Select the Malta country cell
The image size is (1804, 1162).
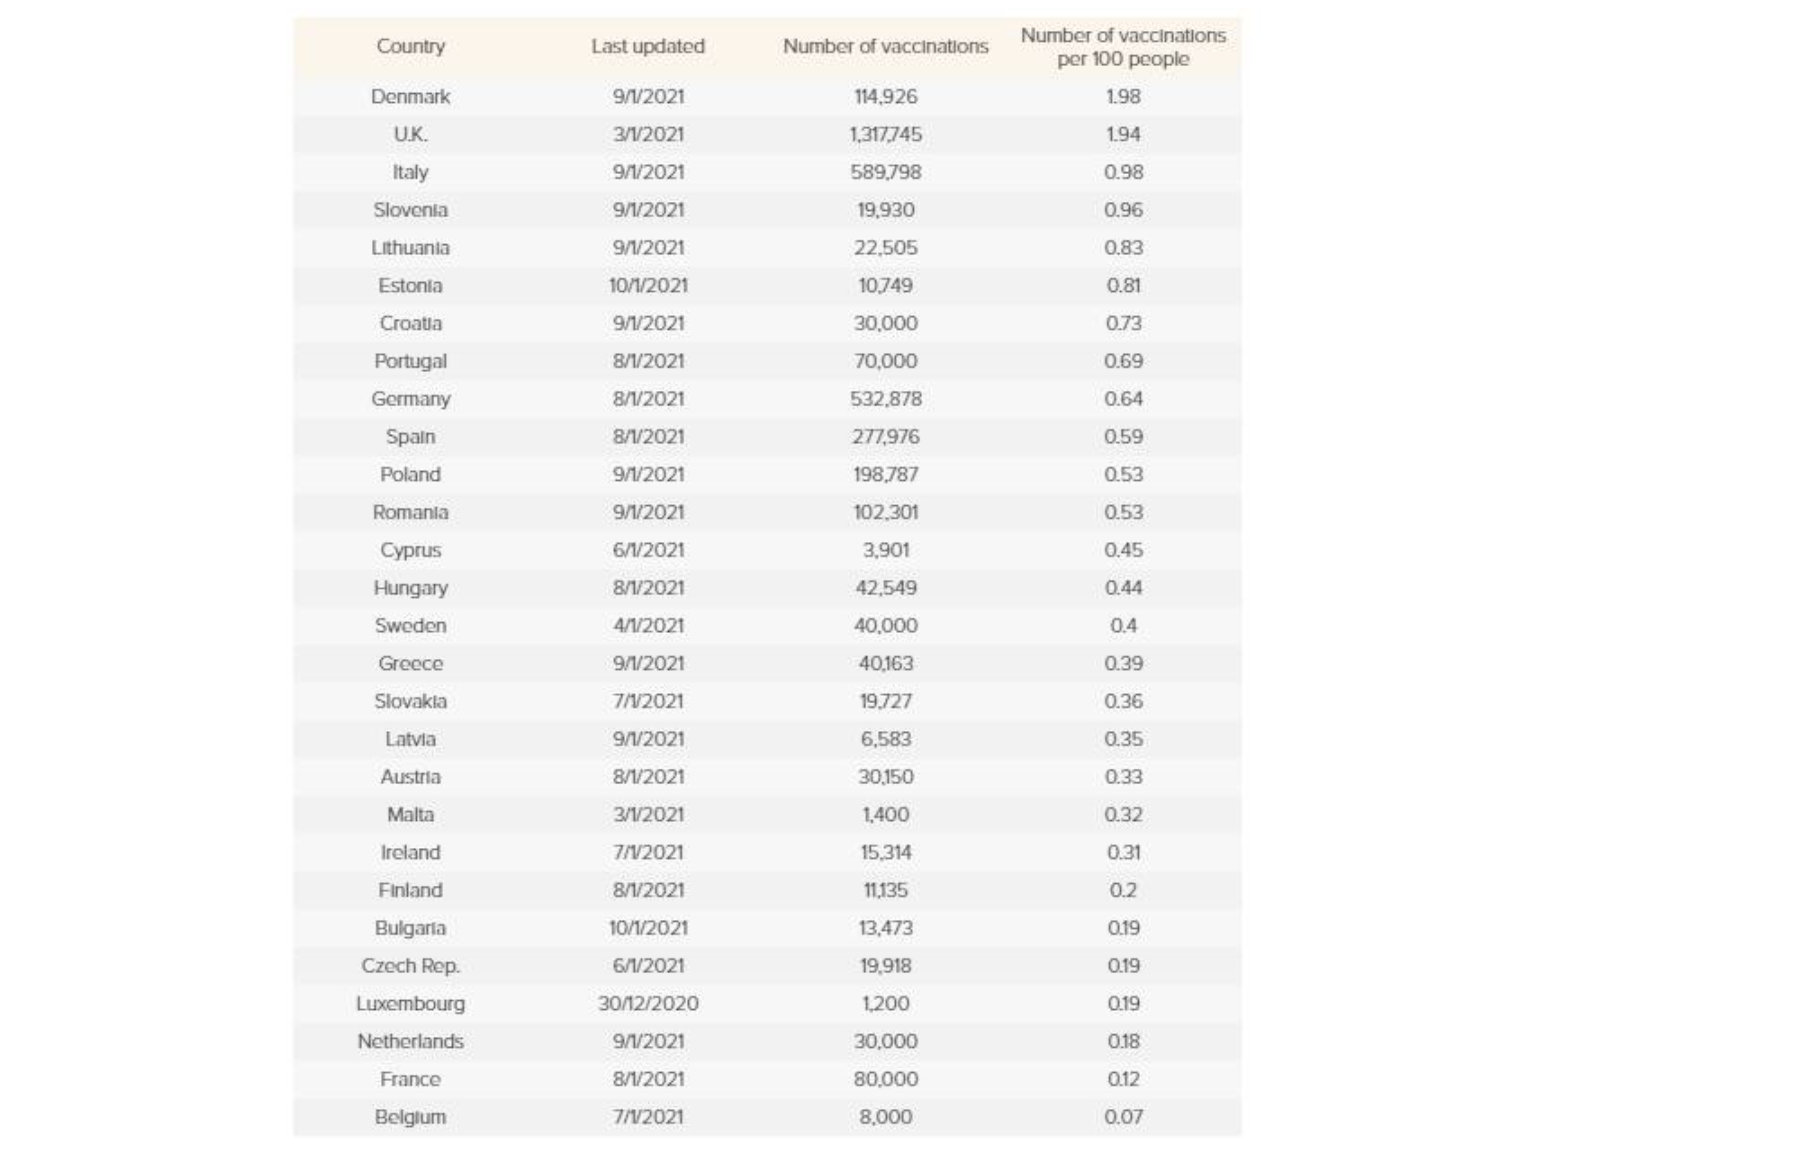coord(410,815)
